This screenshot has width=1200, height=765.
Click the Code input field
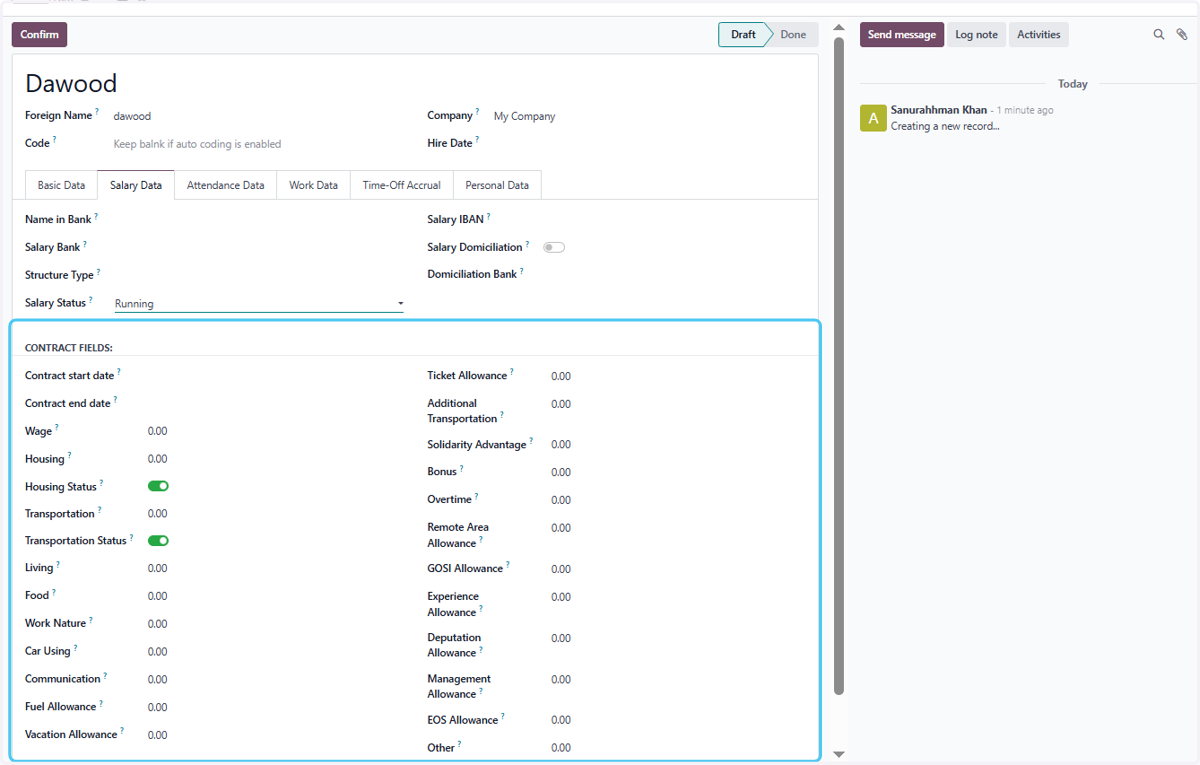[x=259, y=144]
